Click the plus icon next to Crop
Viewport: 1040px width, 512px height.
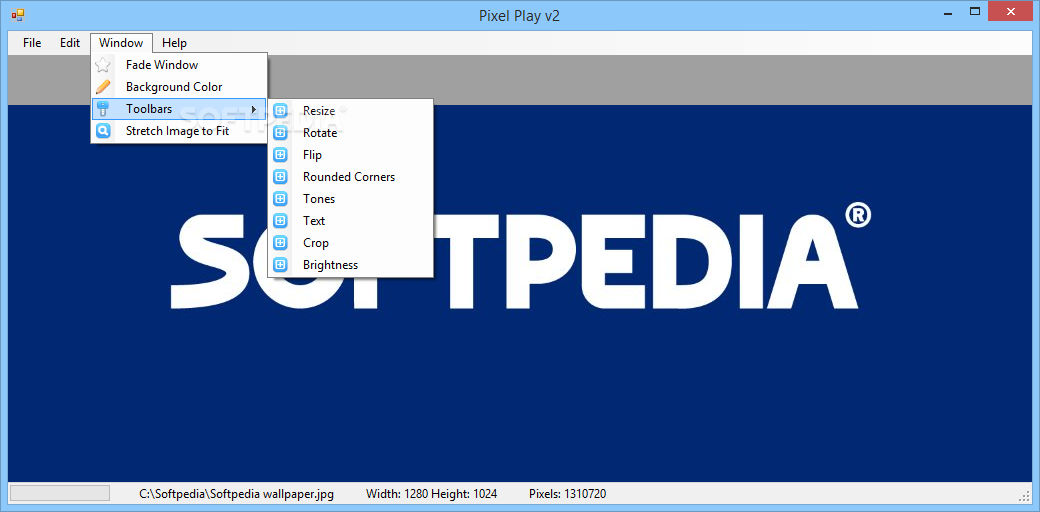[x=280, y=243]
